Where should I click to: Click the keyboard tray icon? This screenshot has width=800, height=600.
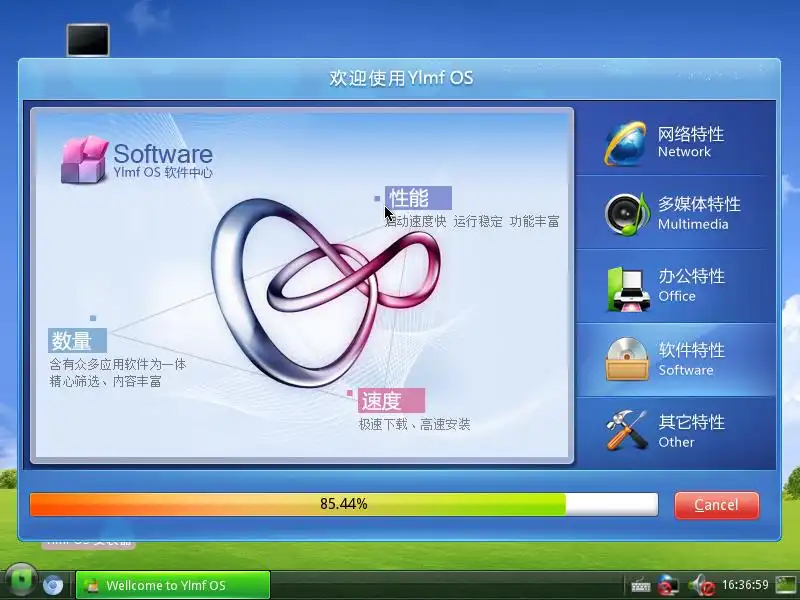[x=640, y=585]
